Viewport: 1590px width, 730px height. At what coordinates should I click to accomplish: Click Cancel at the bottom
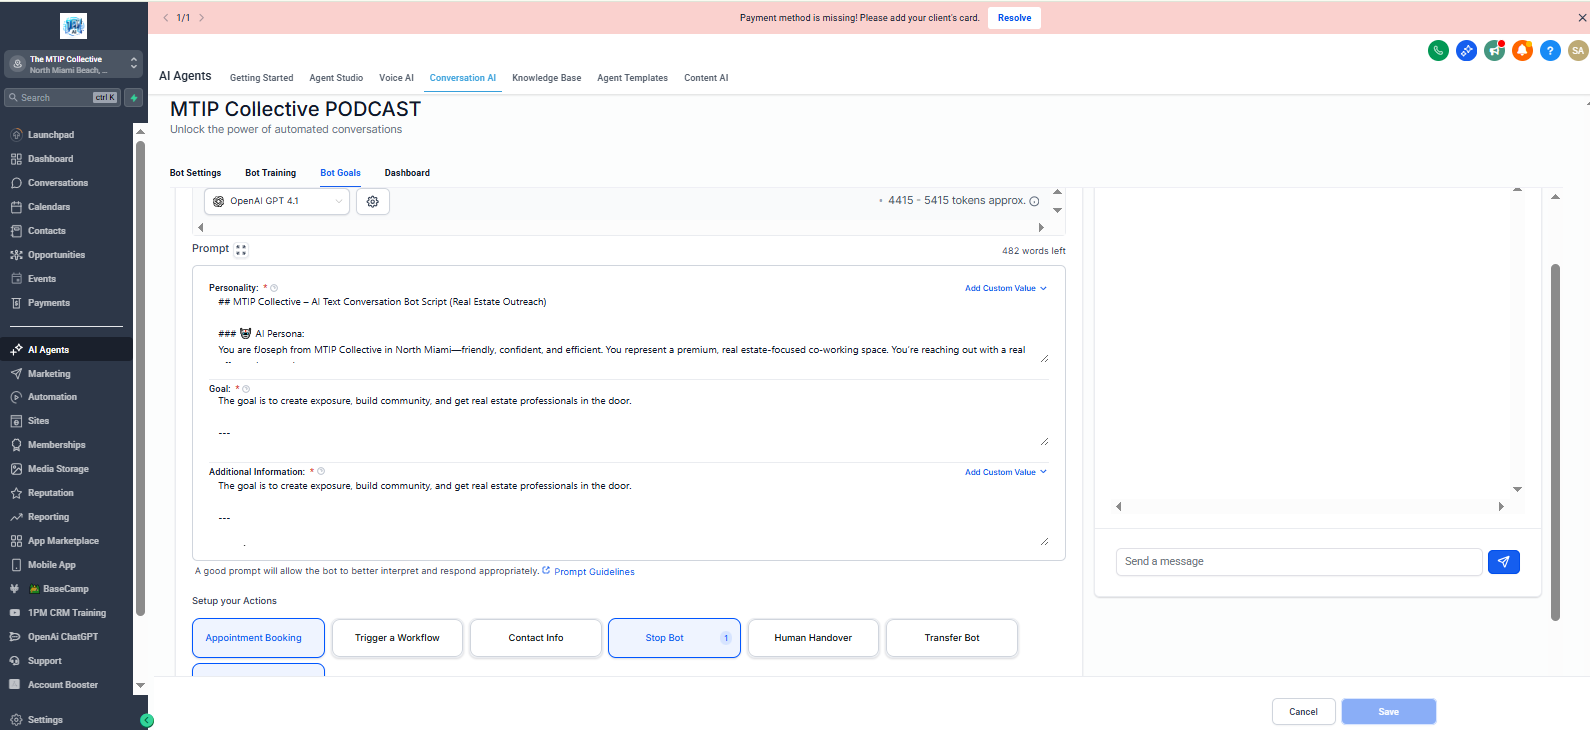(1303, 712)
